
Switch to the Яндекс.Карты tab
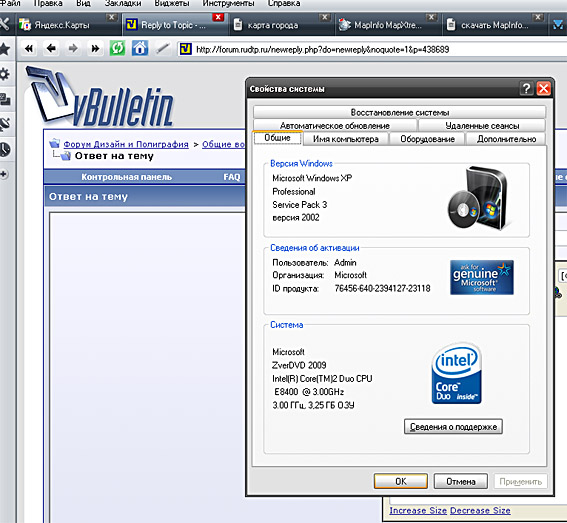[61, 25]
